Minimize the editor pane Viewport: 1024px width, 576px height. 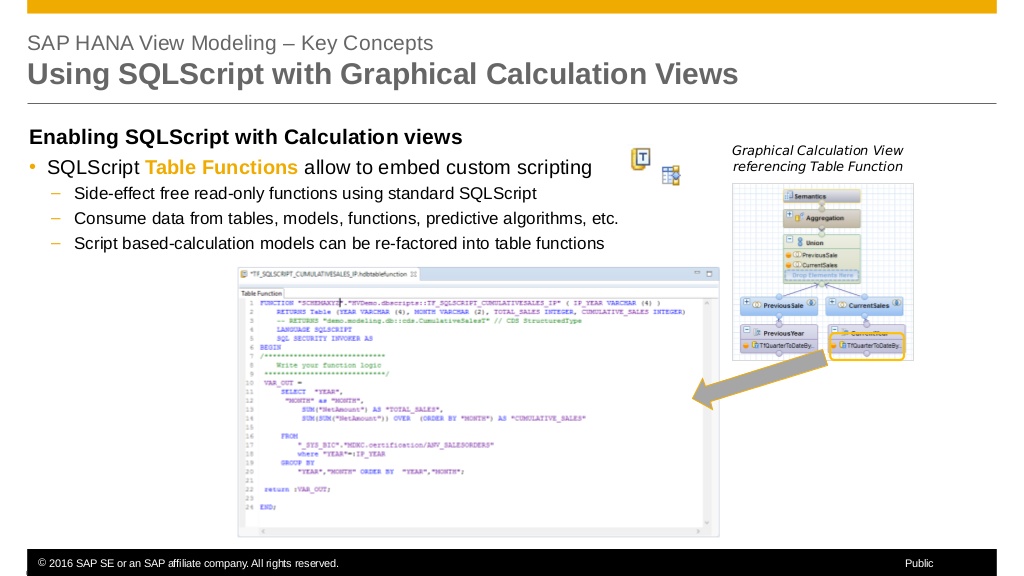coord(697,274)
